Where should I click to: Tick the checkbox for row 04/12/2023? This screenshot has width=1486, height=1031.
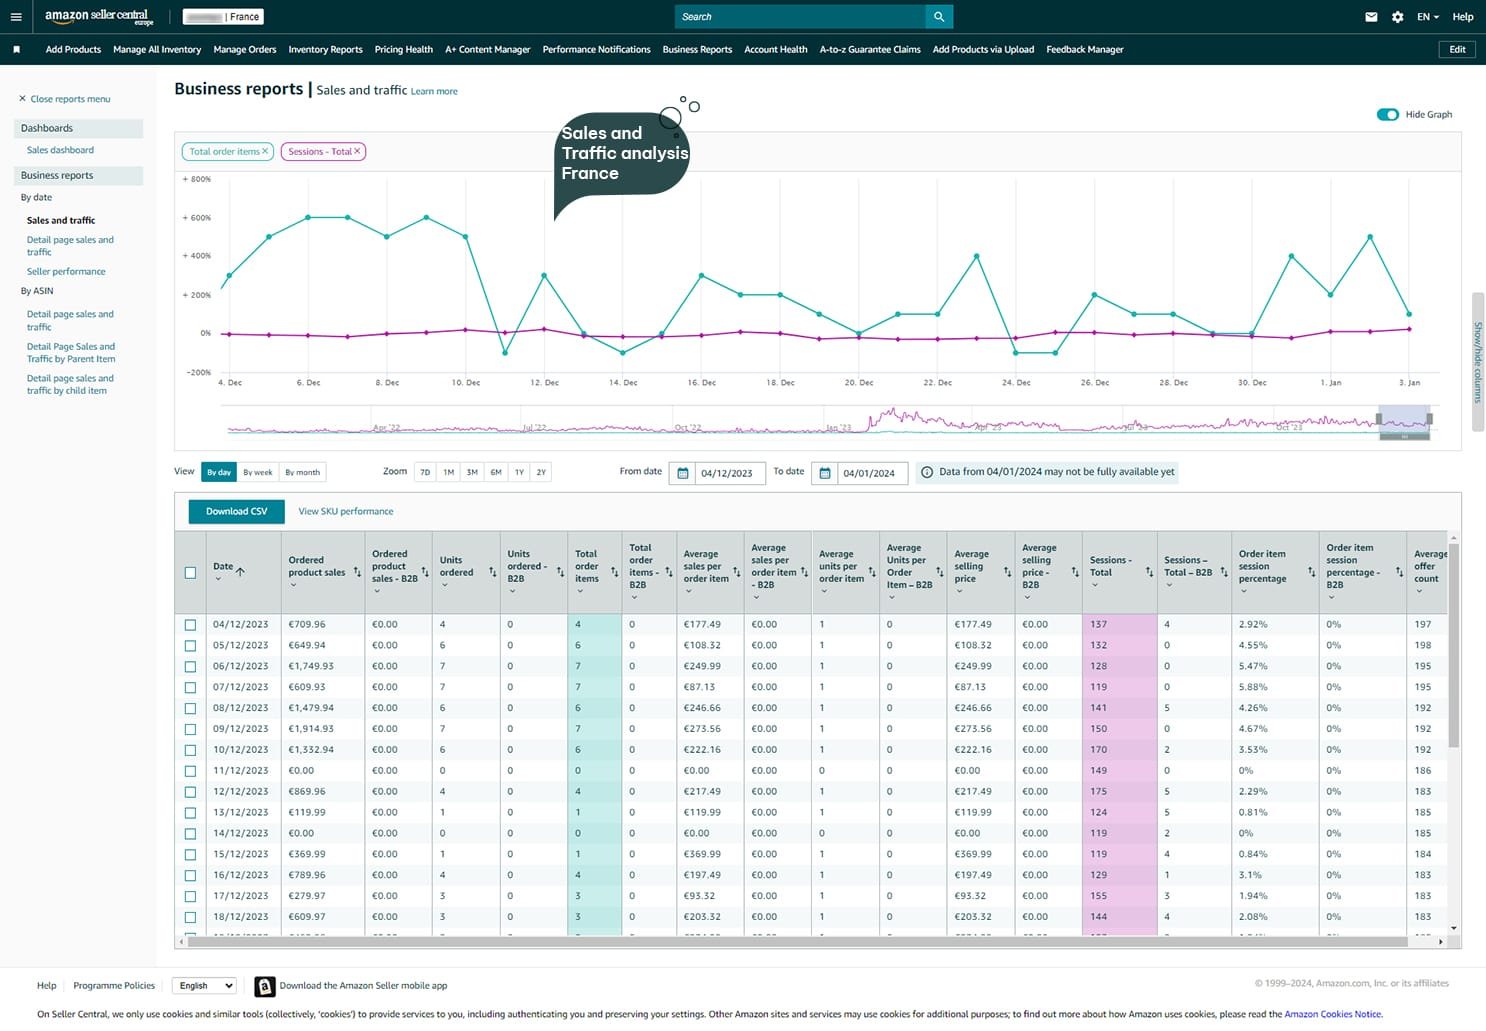[190, 625]
